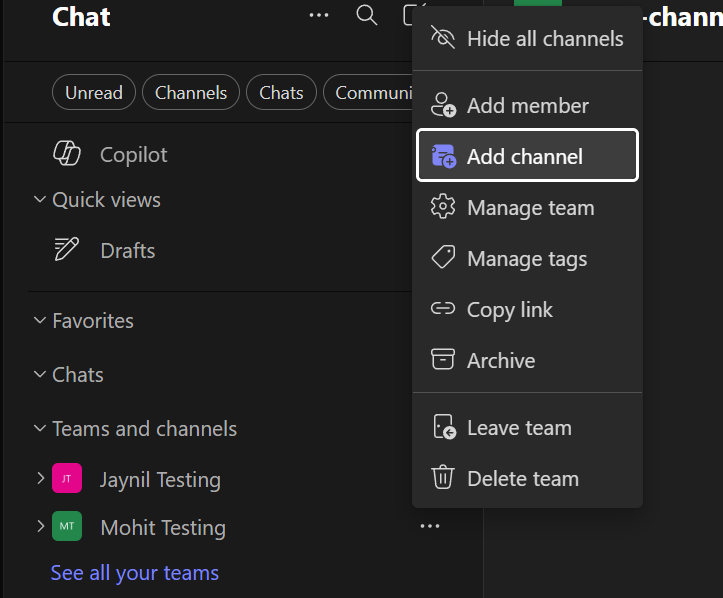Click the Leave team icon
The height and width of the screenshot is (598, 723).
tap(444, 426)
